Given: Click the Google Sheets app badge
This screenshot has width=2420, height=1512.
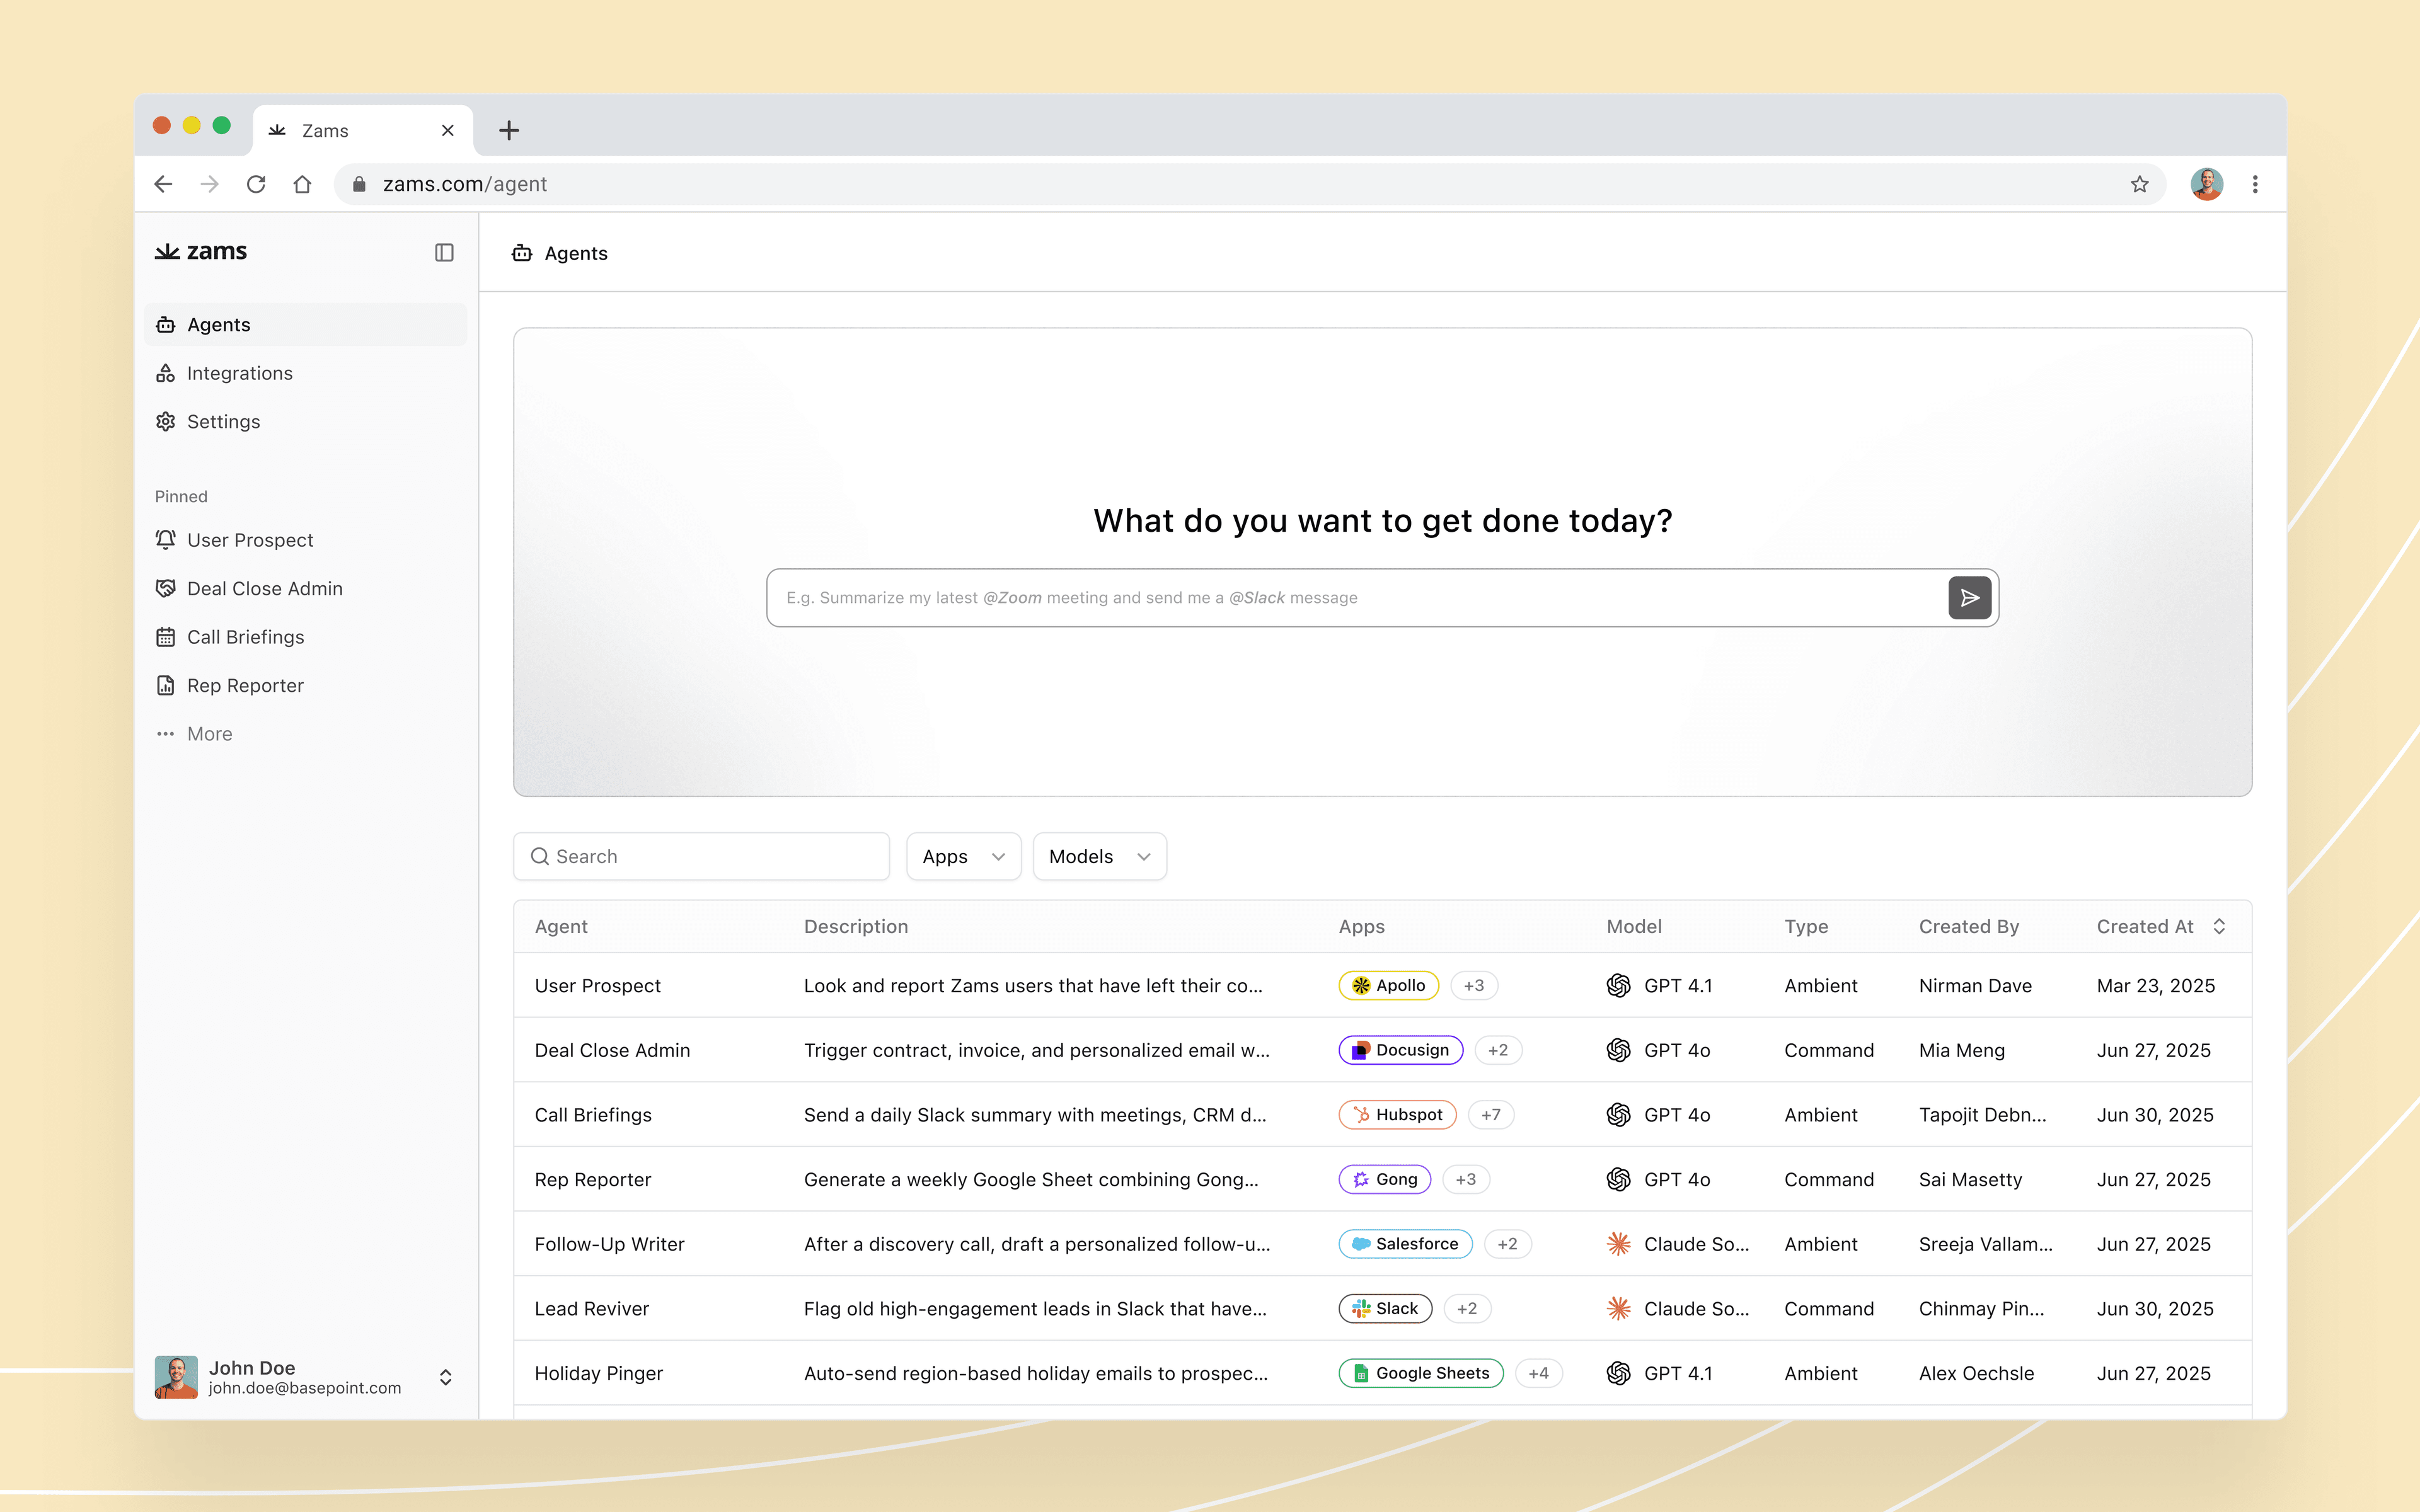Looking at the screenshot, I should pos(1420,1373).
